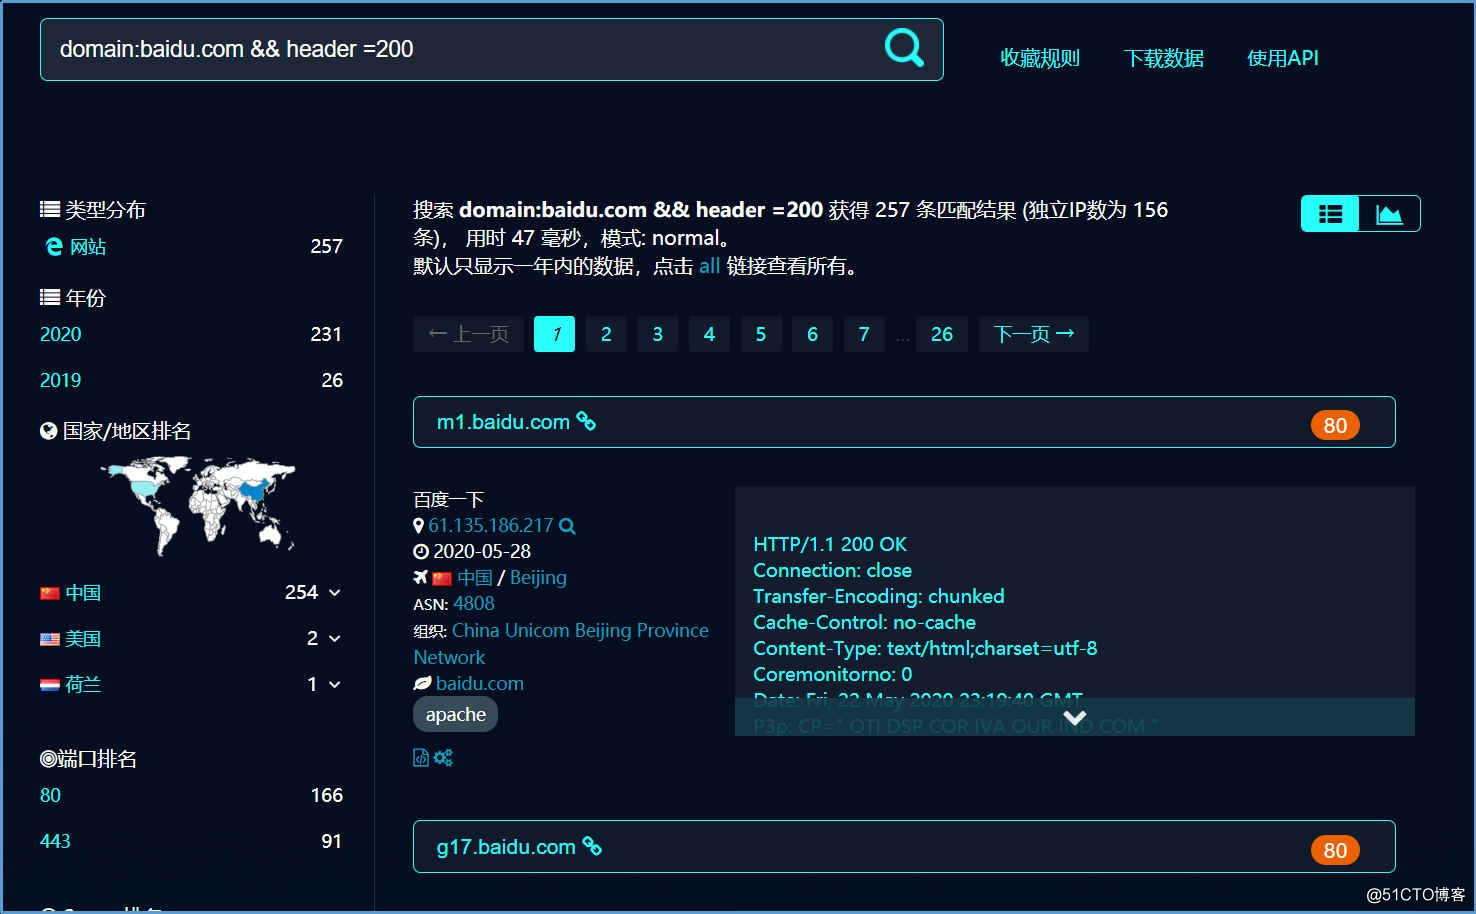The image size is (1476, 914).
Task: Filter by country 美国
Action: (x=83, y=638)
